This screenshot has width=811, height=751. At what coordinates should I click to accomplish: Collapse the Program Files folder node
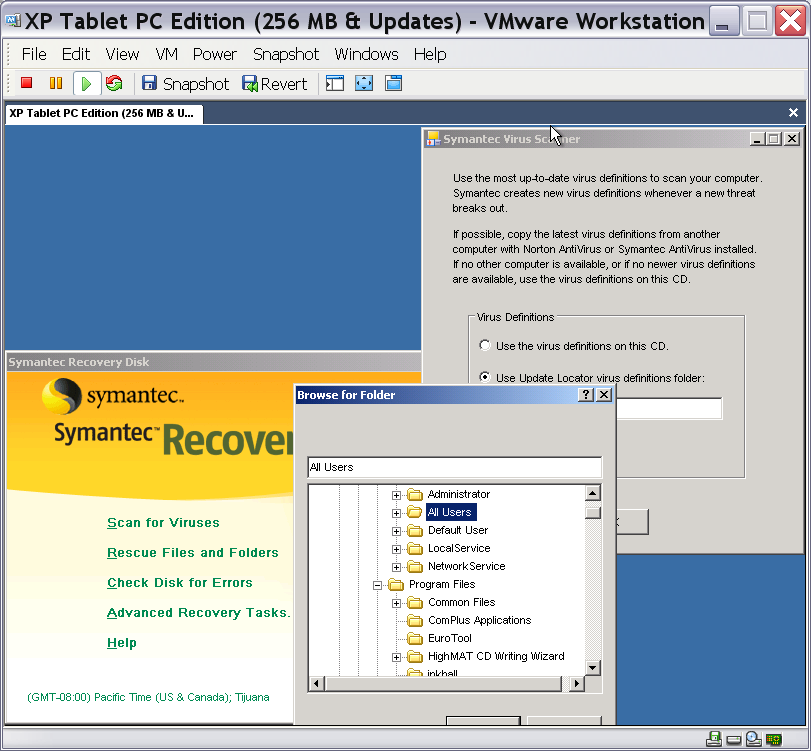tap(378, 585)
